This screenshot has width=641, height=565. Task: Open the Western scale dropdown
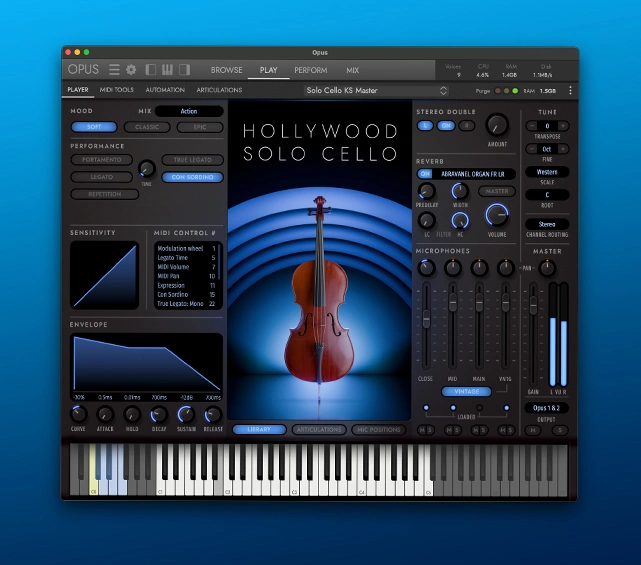tap(547, 172)
